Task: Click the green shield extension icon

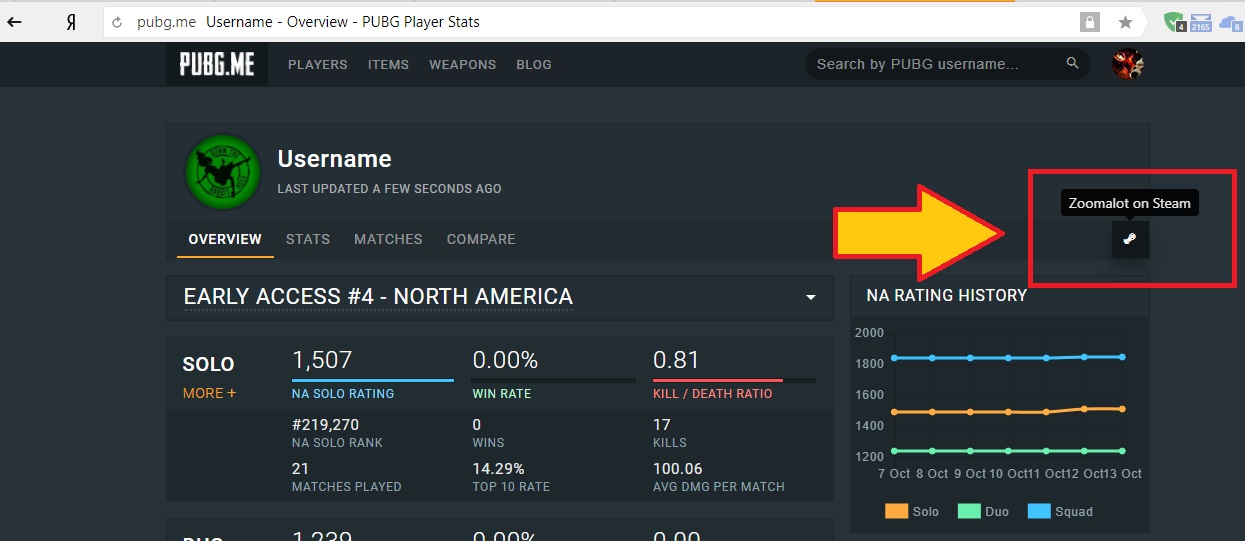Action: point(1175,22)
